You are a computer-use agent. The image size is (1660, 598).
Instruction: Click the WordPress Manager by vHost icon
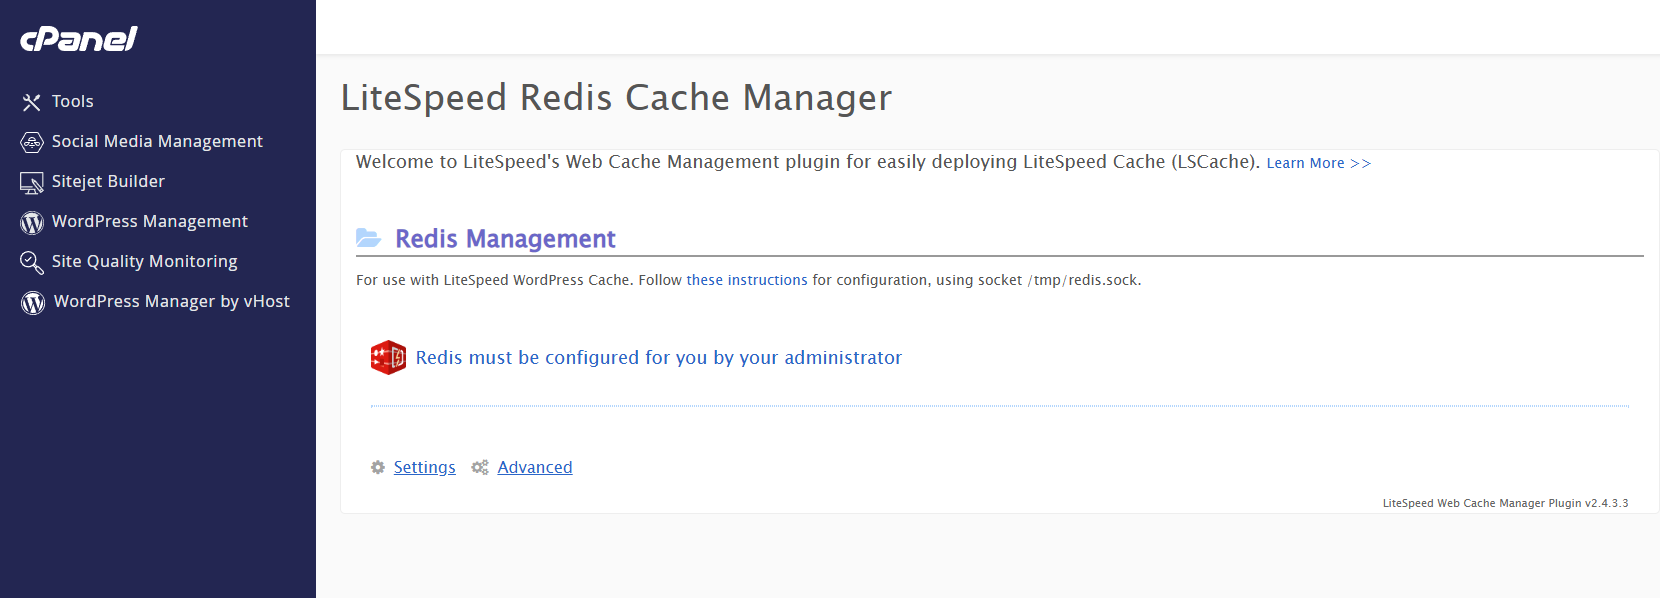point(33,302)
